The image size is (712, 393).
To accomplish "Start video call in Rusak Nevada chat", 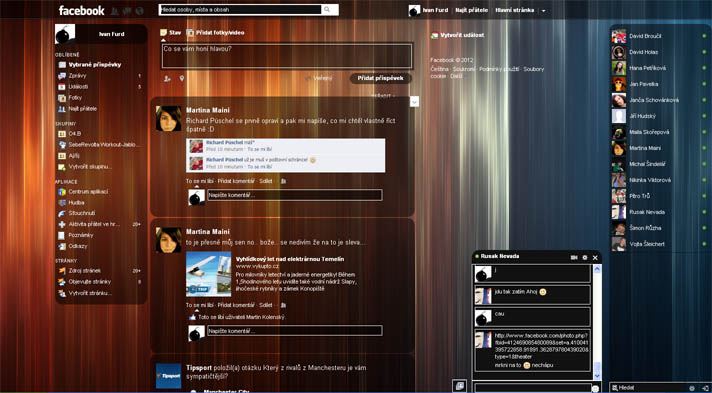I will pyautogui.click(x=574, y=258).
